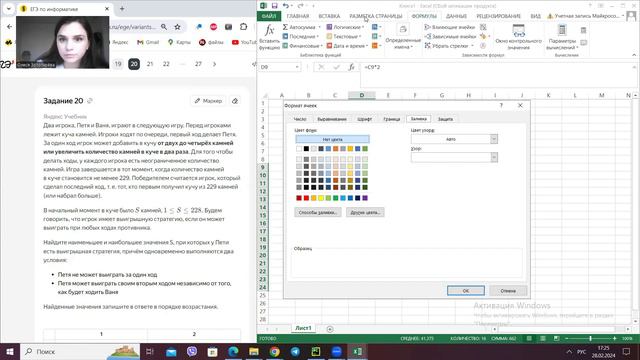Open the Gmail bookmark in the browser
Image resolution: width=640 pixels, height=360 pixels.
[x=148, y=42]
